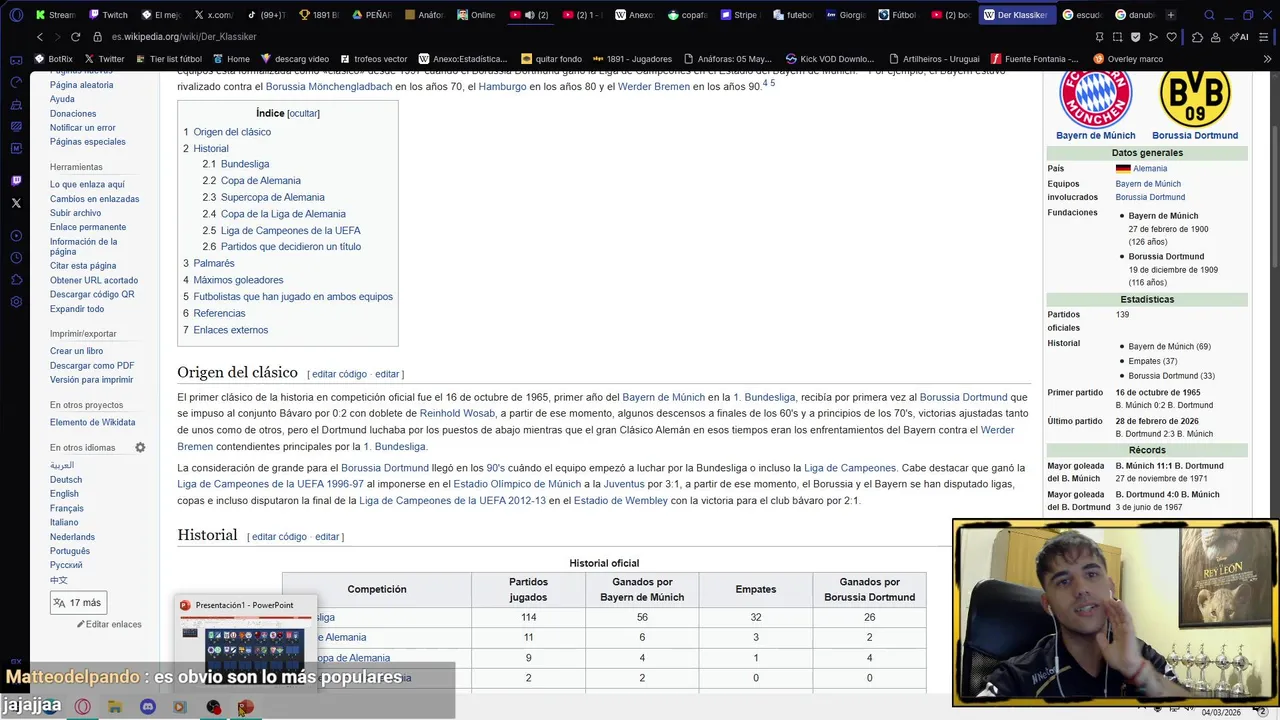Jump to Bundesliga in the index
The height and width of the screenshot is (720, 1280).
pyautogui.click(x=245, y=164)
